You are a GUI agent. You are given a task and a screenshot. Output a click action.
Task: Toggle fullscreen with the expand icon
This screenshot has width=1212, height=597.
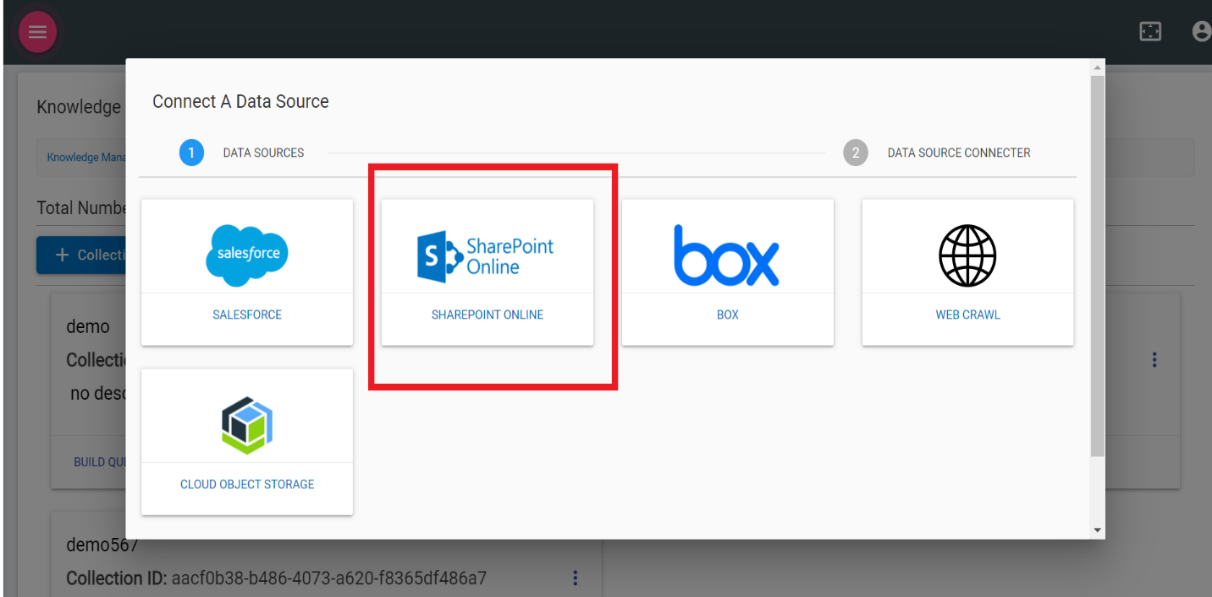[1149, 31]
